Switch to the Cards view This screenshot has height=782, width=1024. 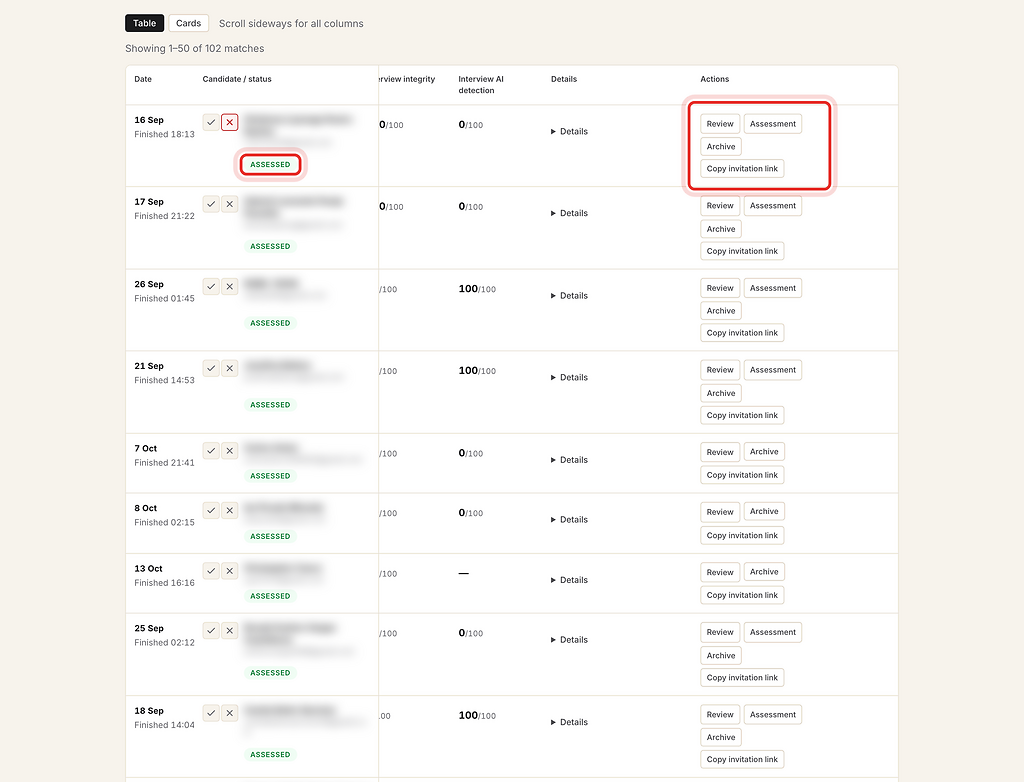click(189, 23)
